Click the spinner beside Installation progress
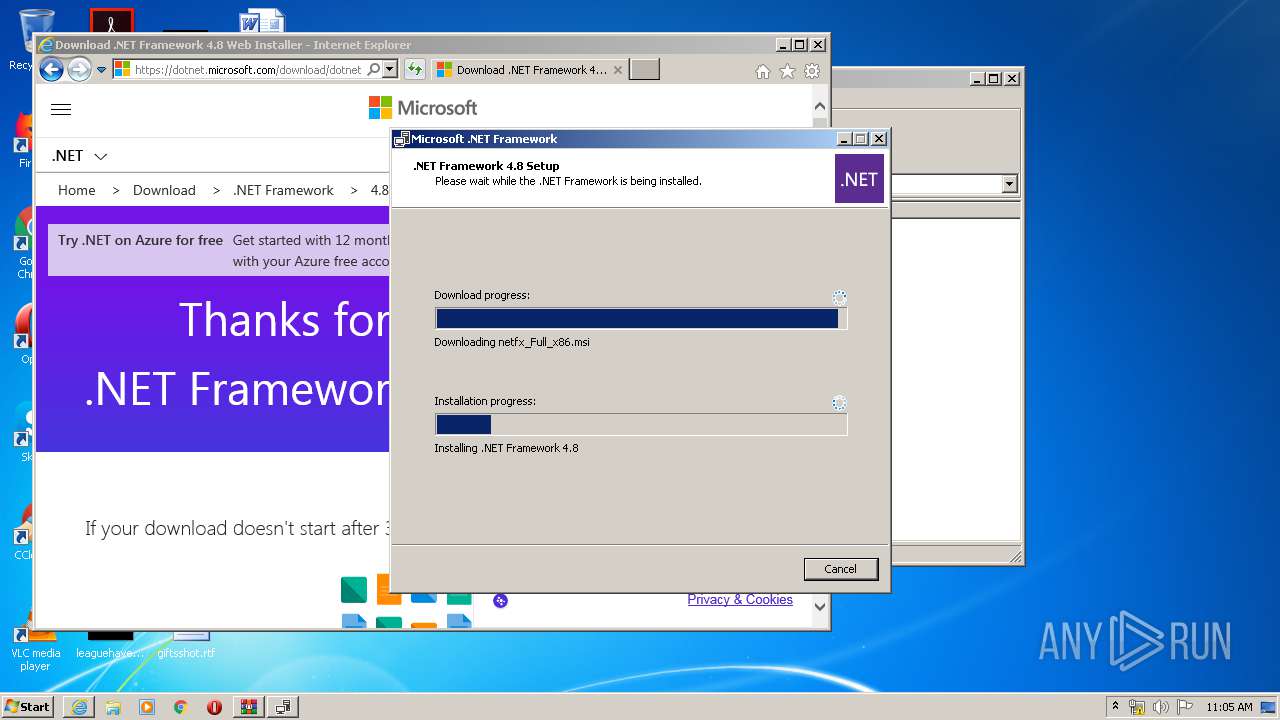Image resolution: width=1280 pixels, height=720 pixels. [839, 403]
